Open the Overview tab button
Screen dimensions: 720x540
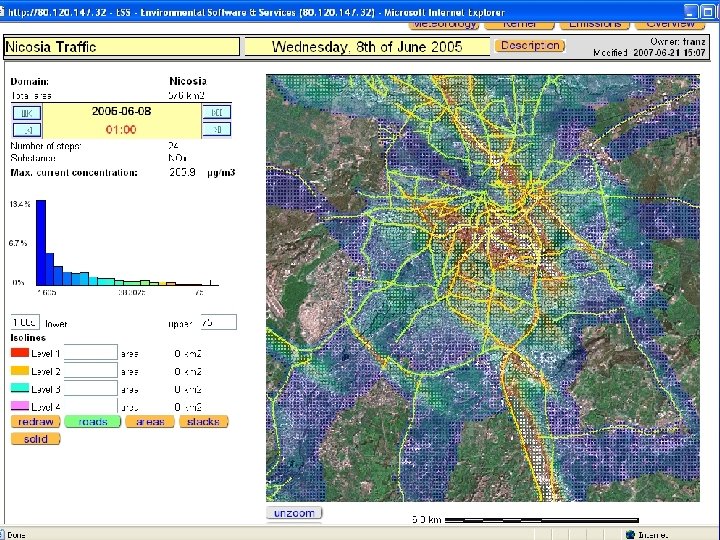pos(670,25)
